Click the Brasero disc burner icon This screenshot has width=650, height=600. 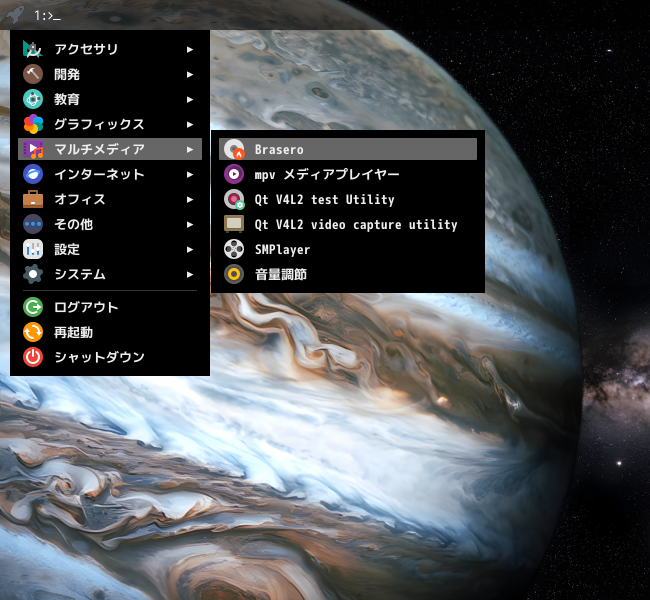pos(234,149)
